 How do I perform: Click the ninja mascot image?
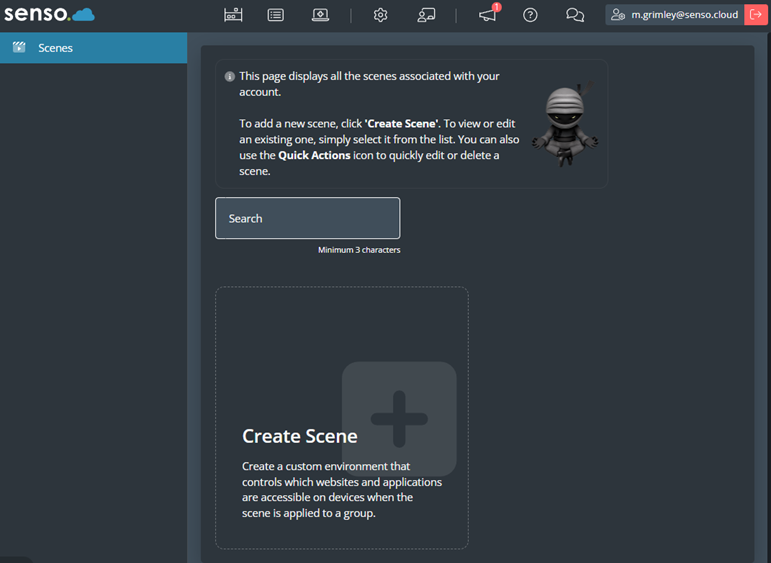[565, 125]
